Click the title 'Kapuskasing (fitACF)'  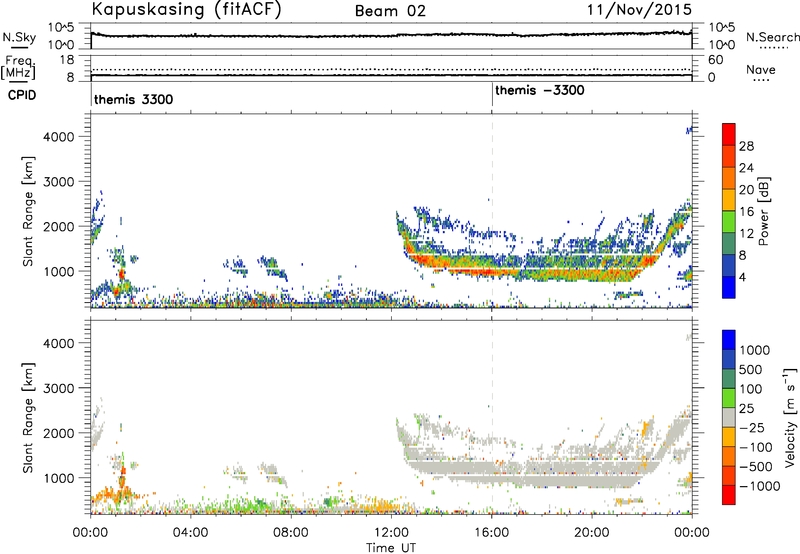coord(186,9)
